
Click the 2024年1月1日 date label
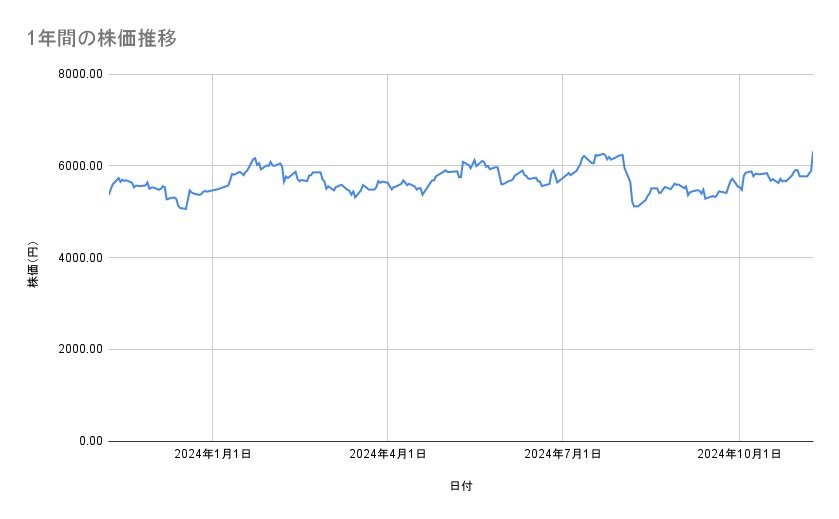(x=212, y=455)
